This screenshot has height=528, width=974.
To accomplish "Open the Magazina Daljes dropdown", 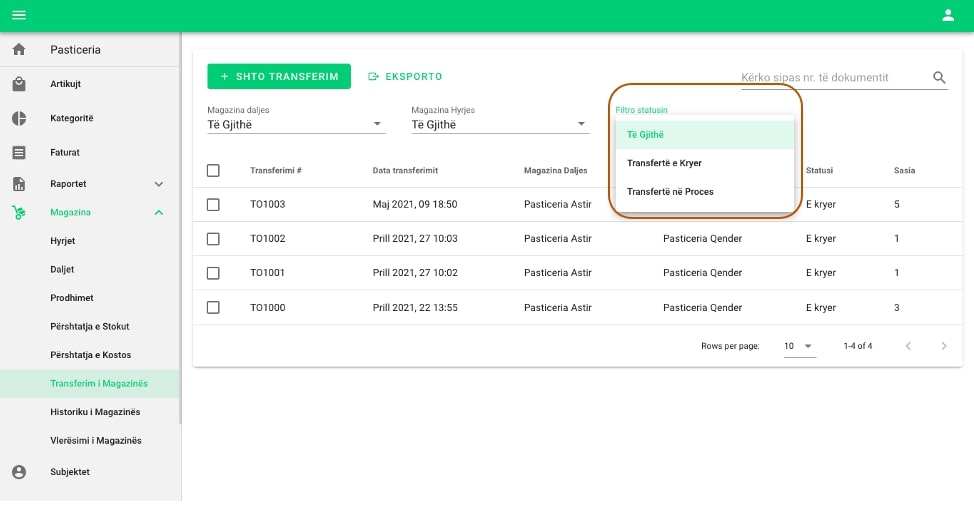I will (x=295, y=124).
